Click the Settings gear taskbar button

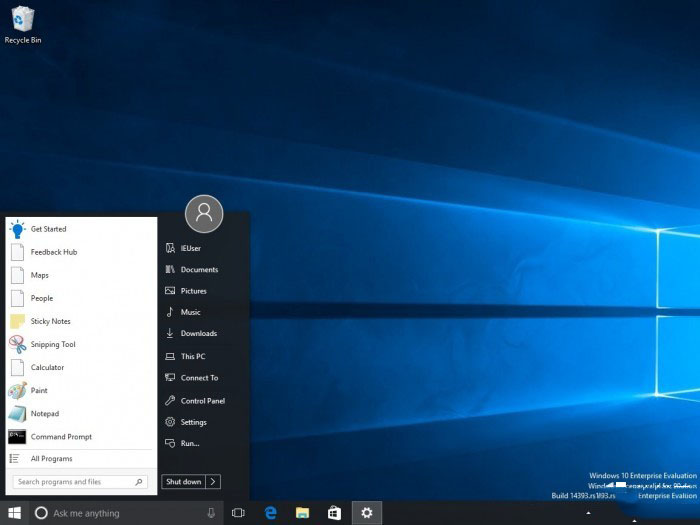(x=367, y=513)
